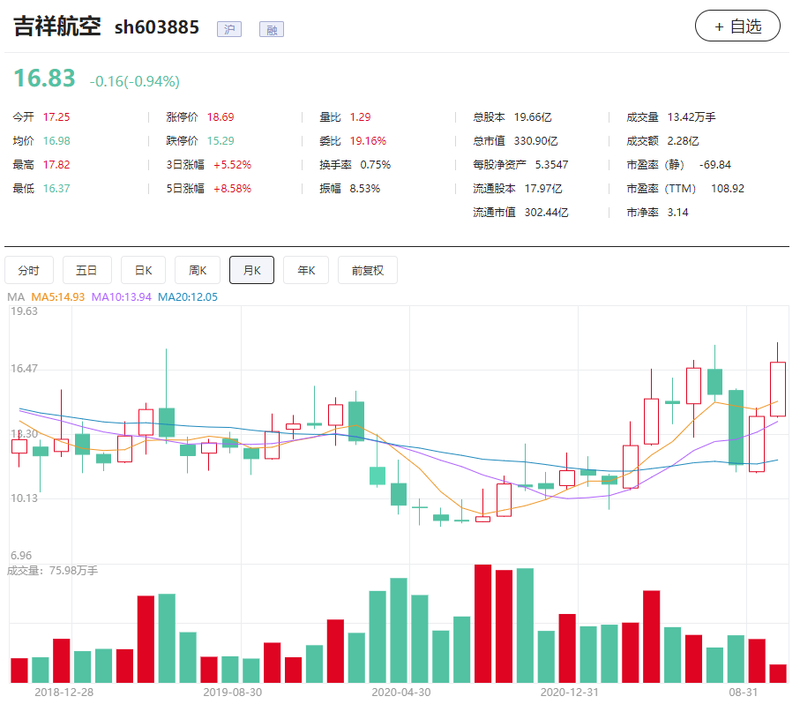Click the stock name 吉祥航空
The width and height of the screenshot is (800, 704).
coord(57,27)
